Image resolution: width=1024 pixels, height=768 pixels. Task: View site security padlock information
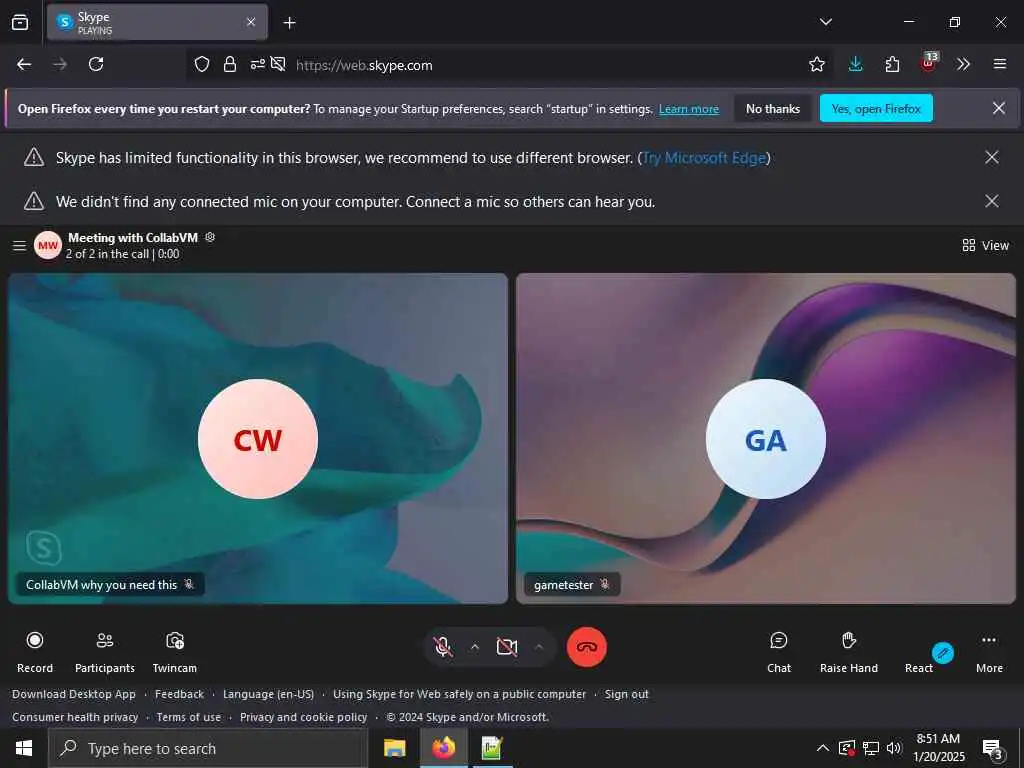click(229, 64)
